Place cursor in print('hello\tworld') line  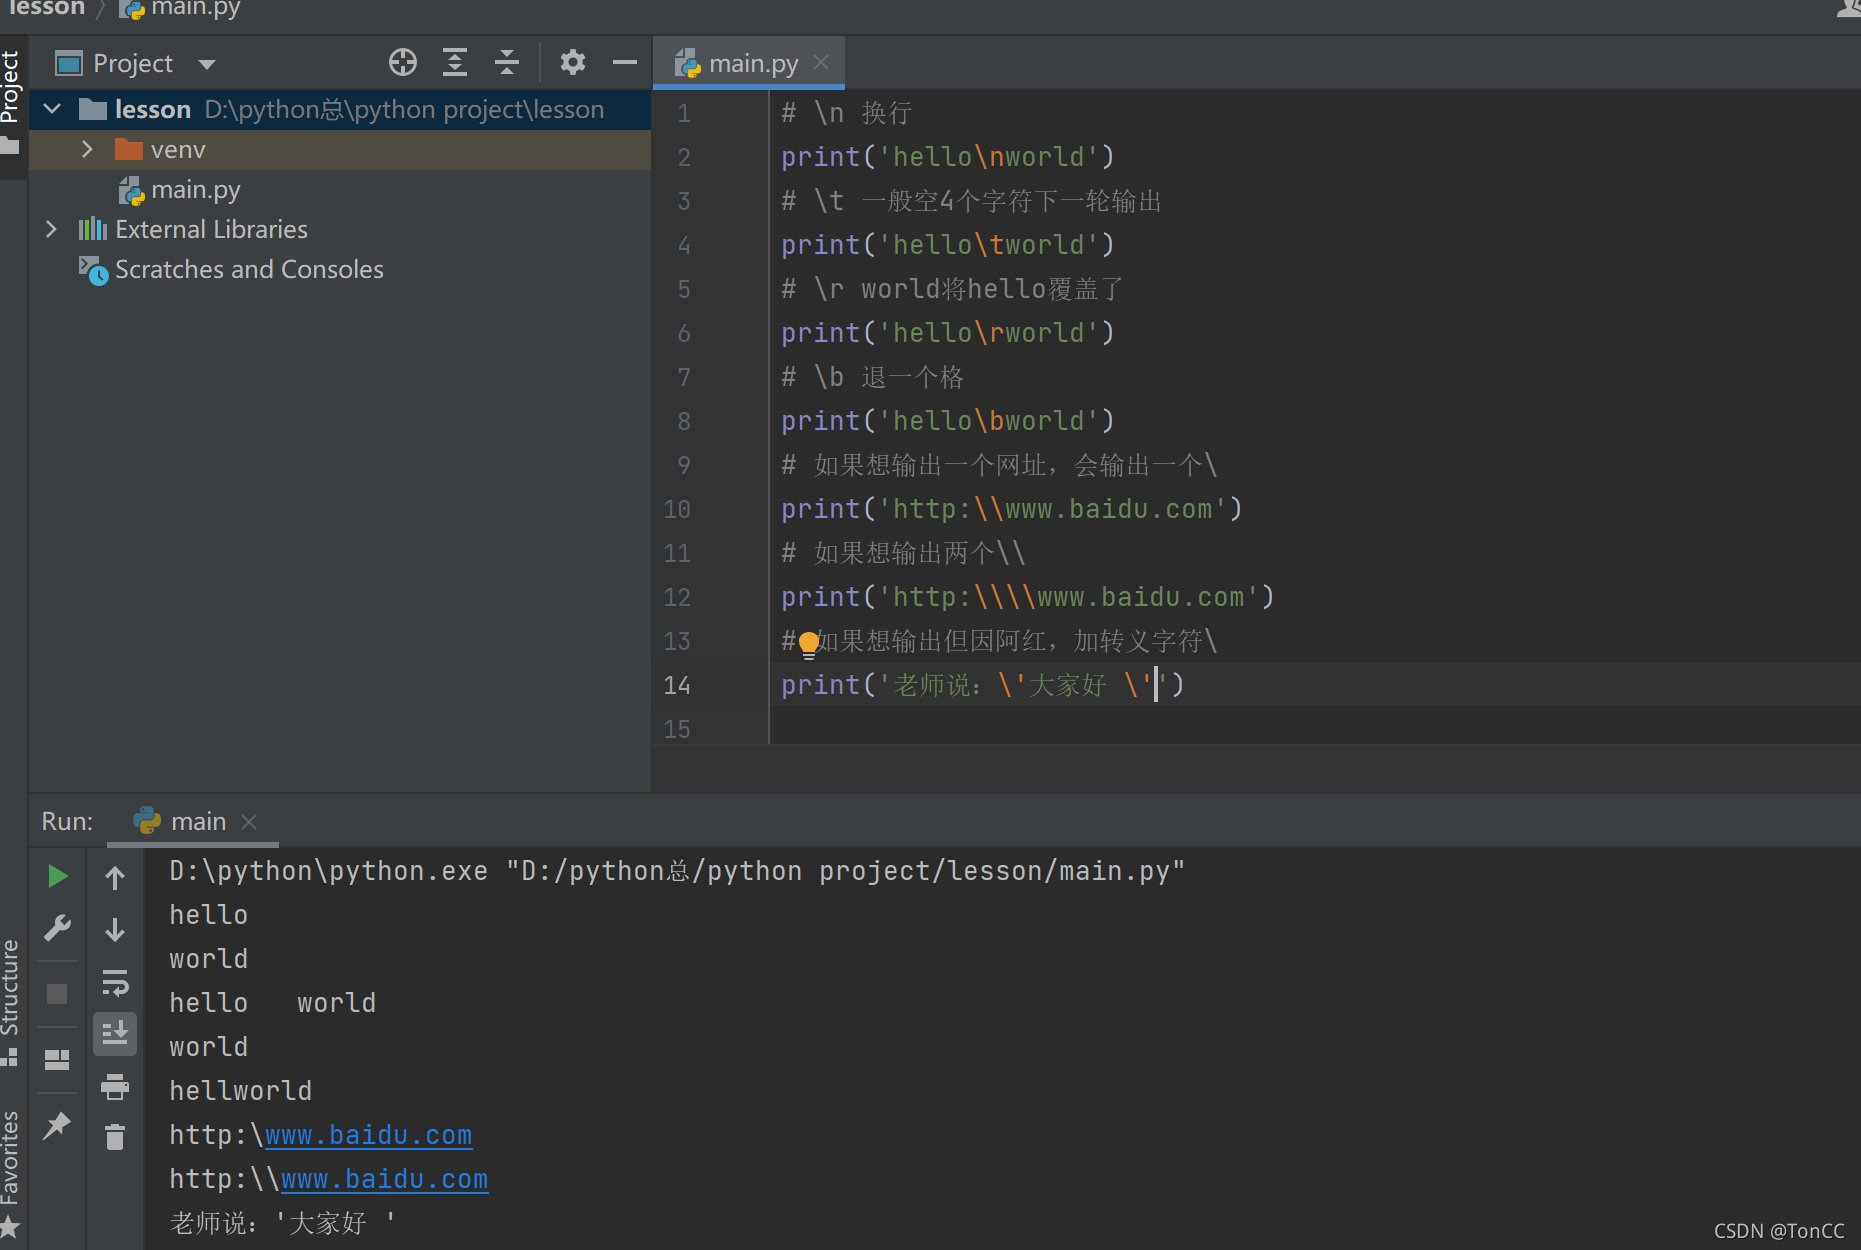[x=947, y=245]
